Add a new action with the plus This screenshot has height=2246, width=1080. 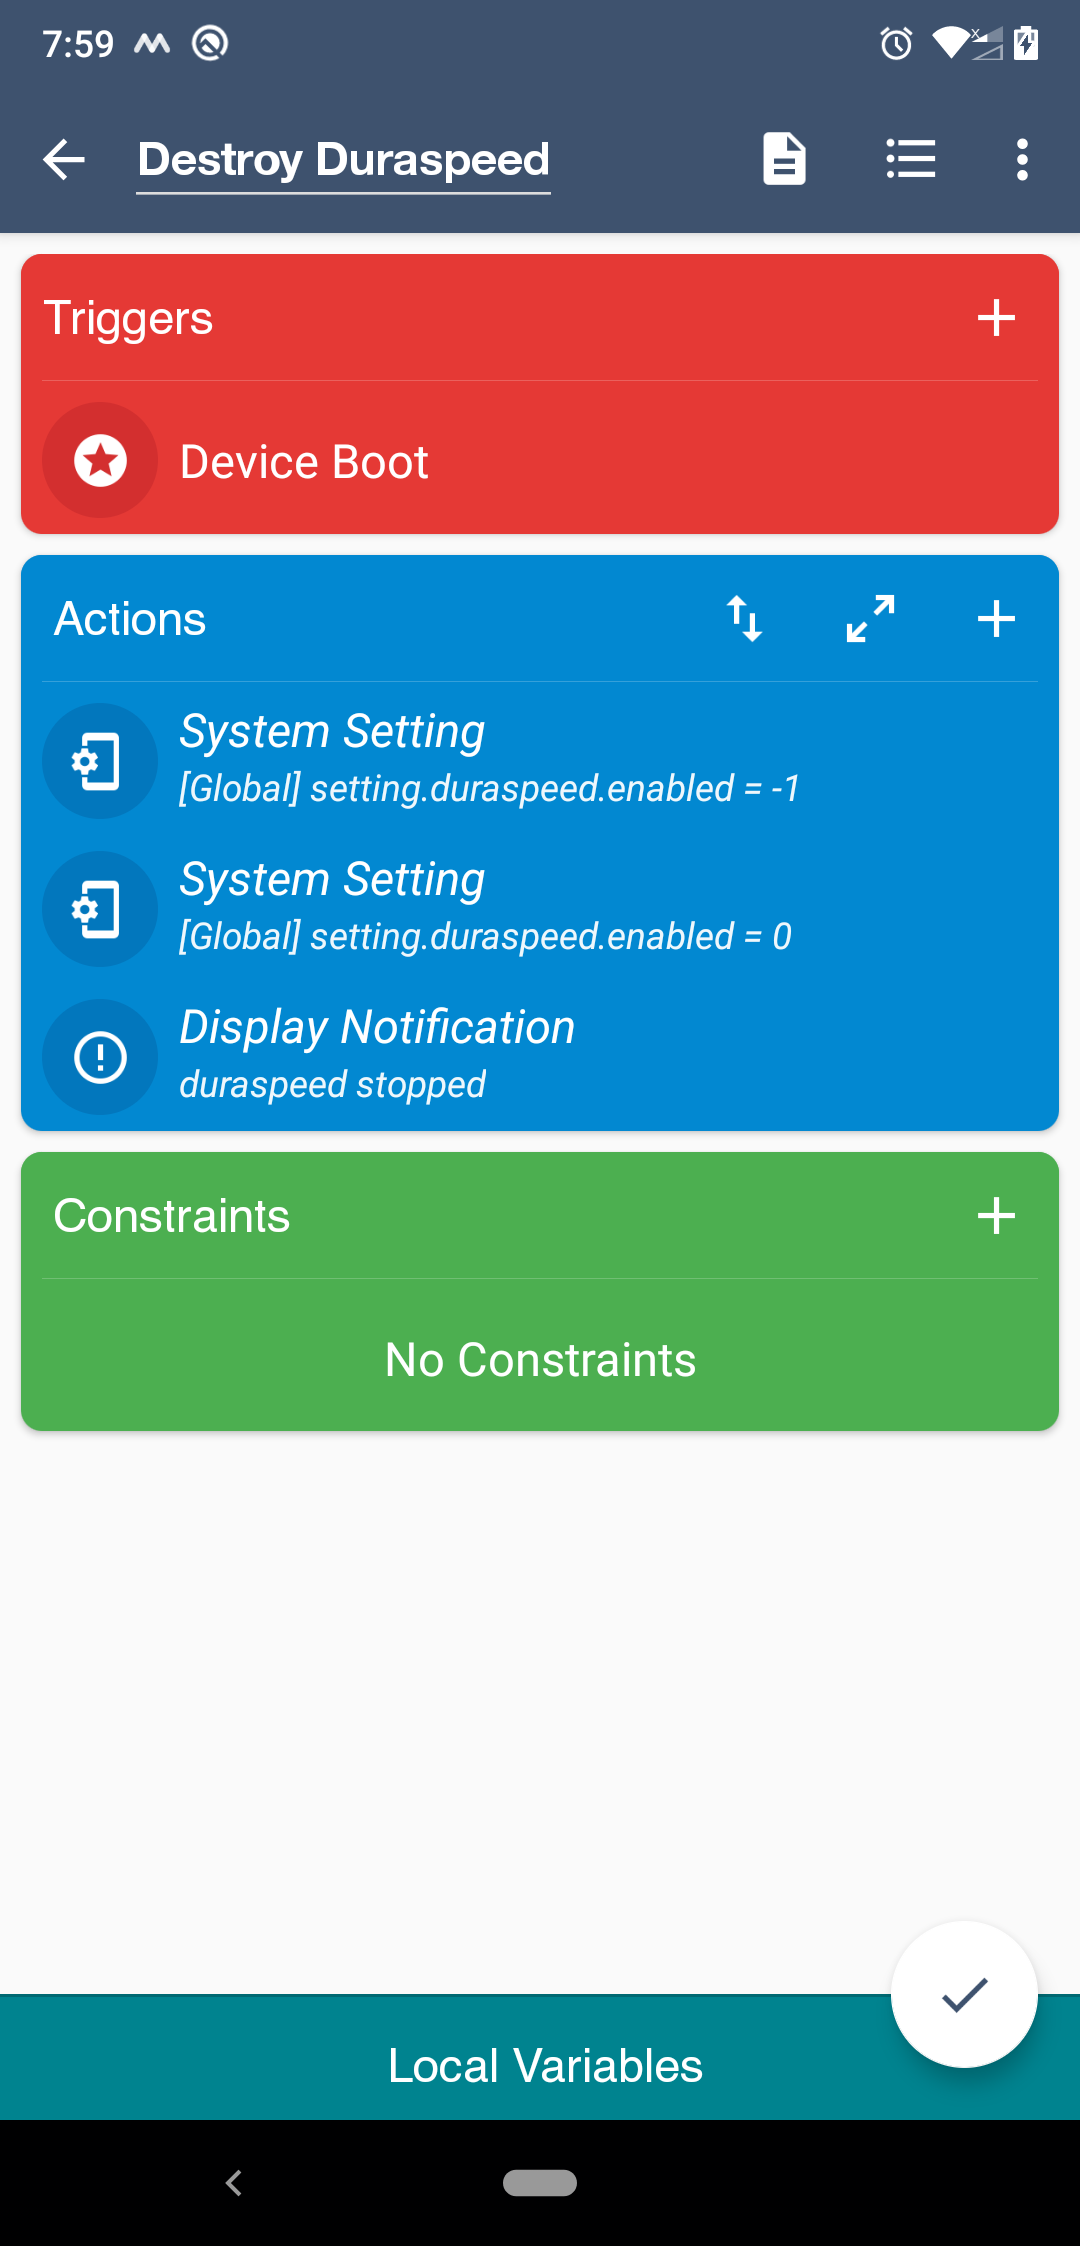996,618
